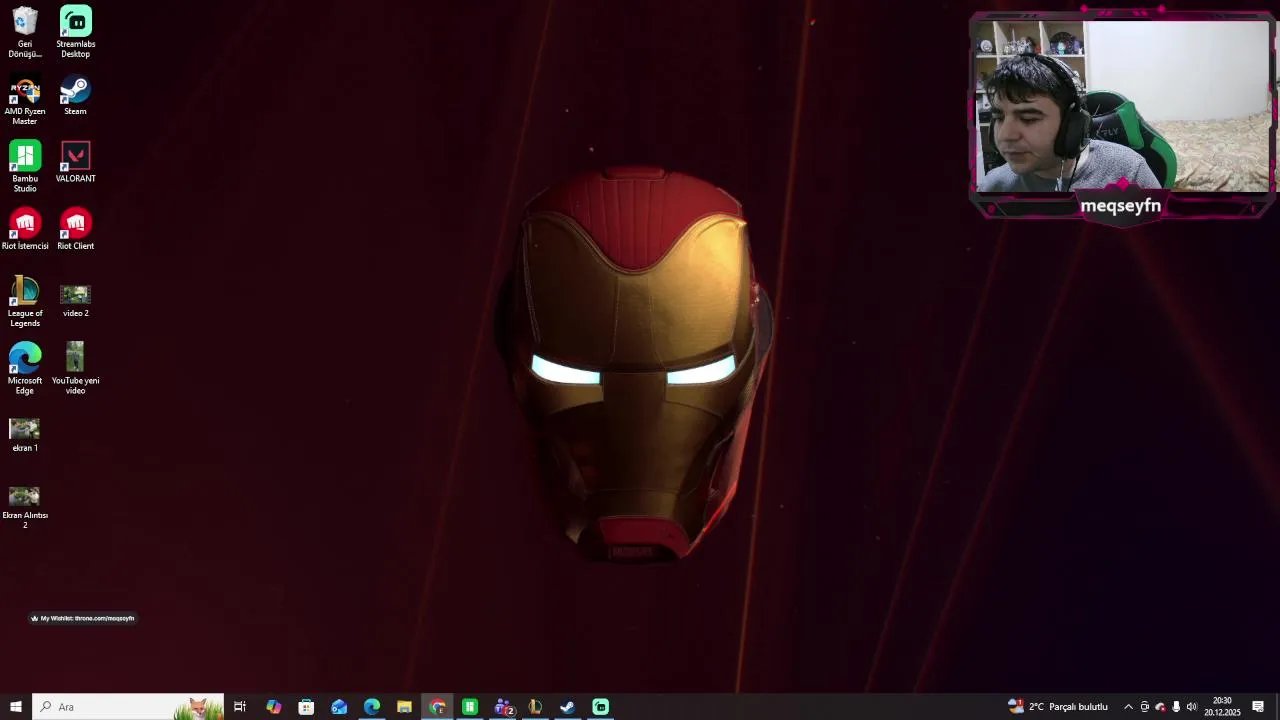Launch Streamlabs Desktop from the desktop
Screen dimensions: 1280x720
(76, 32)
